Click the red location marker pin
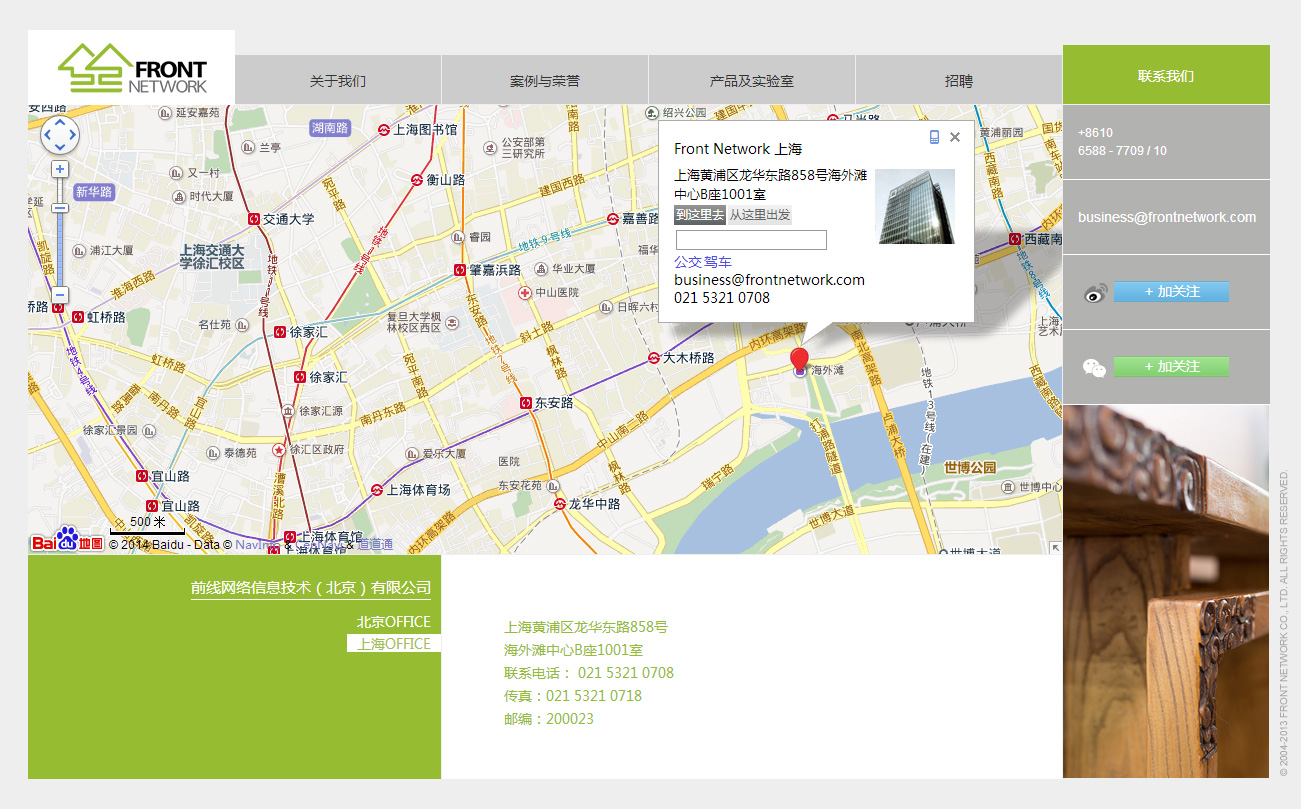The image size is (1301, 809). (799, 361)
